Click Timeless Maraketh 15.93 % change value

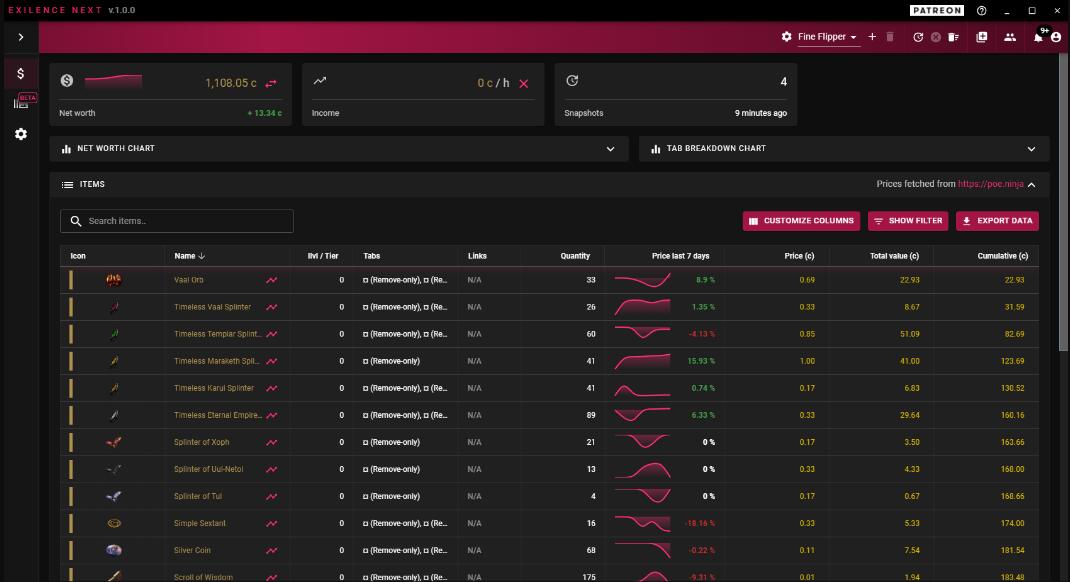[x=702, y=361]
